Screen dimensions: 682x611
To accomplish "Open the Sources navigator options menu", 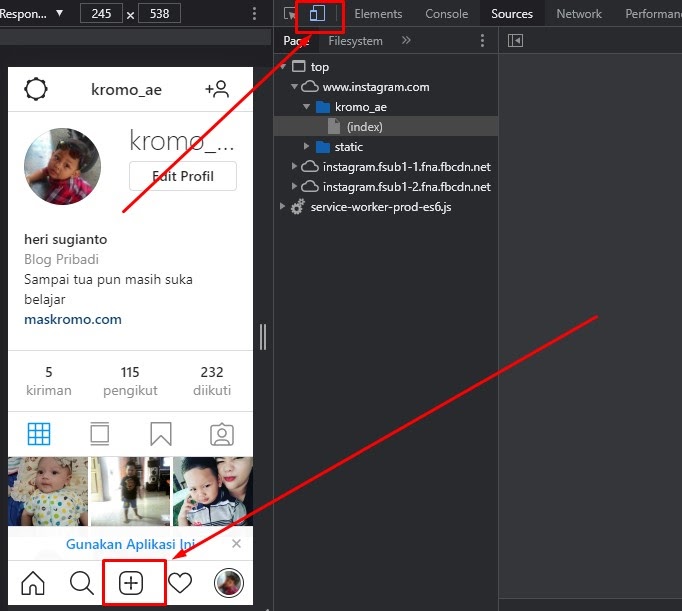I will (482, 40).
